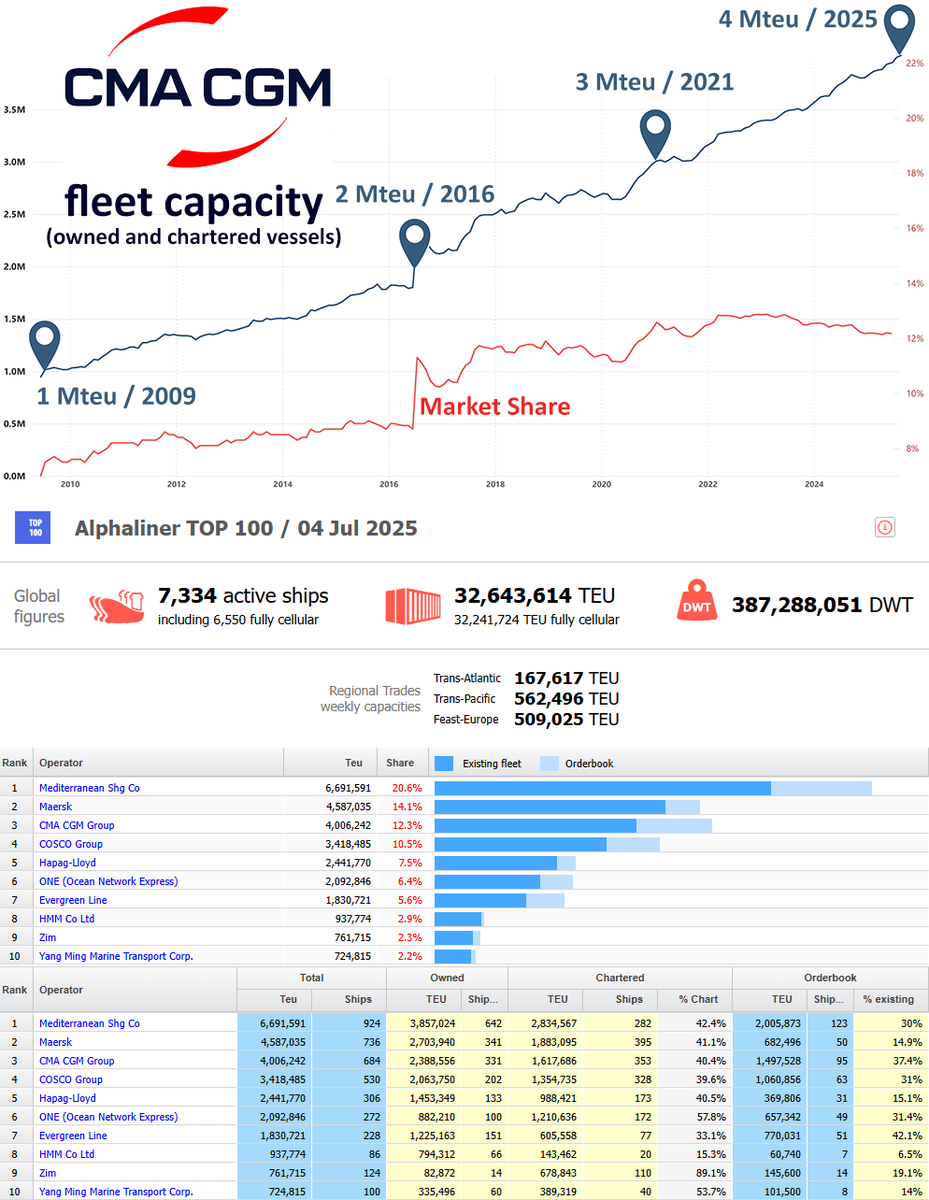Select Trans-Atlantic 167,617 TEU value
This screenshot has height=1200, width=929.
tap(566, 678)
